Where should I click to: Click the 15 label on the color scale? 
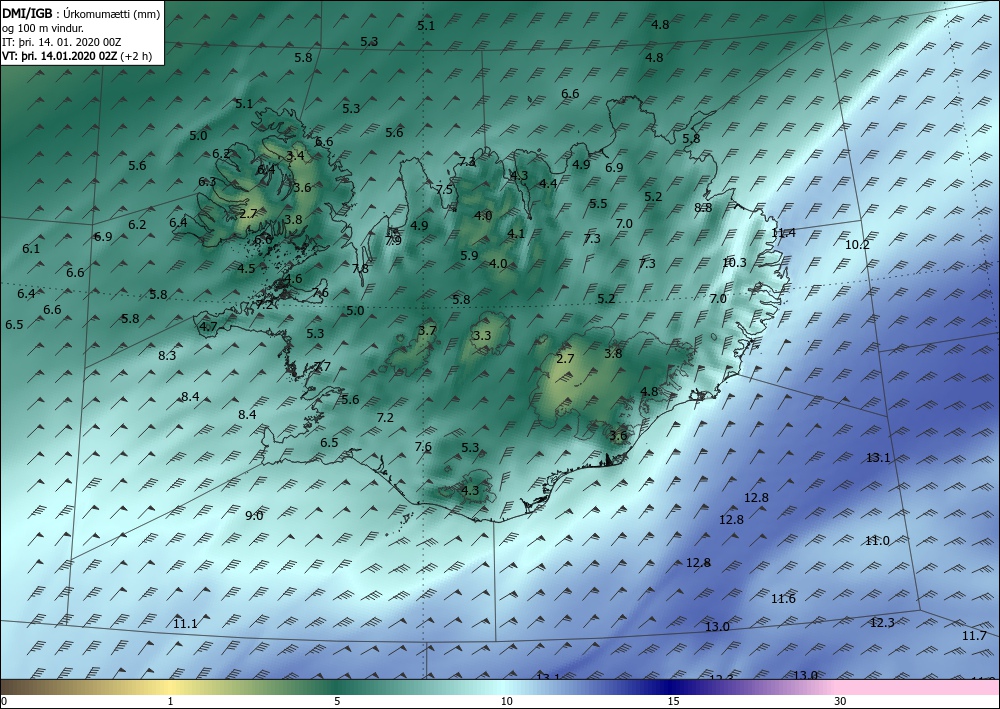pos(673,701)
